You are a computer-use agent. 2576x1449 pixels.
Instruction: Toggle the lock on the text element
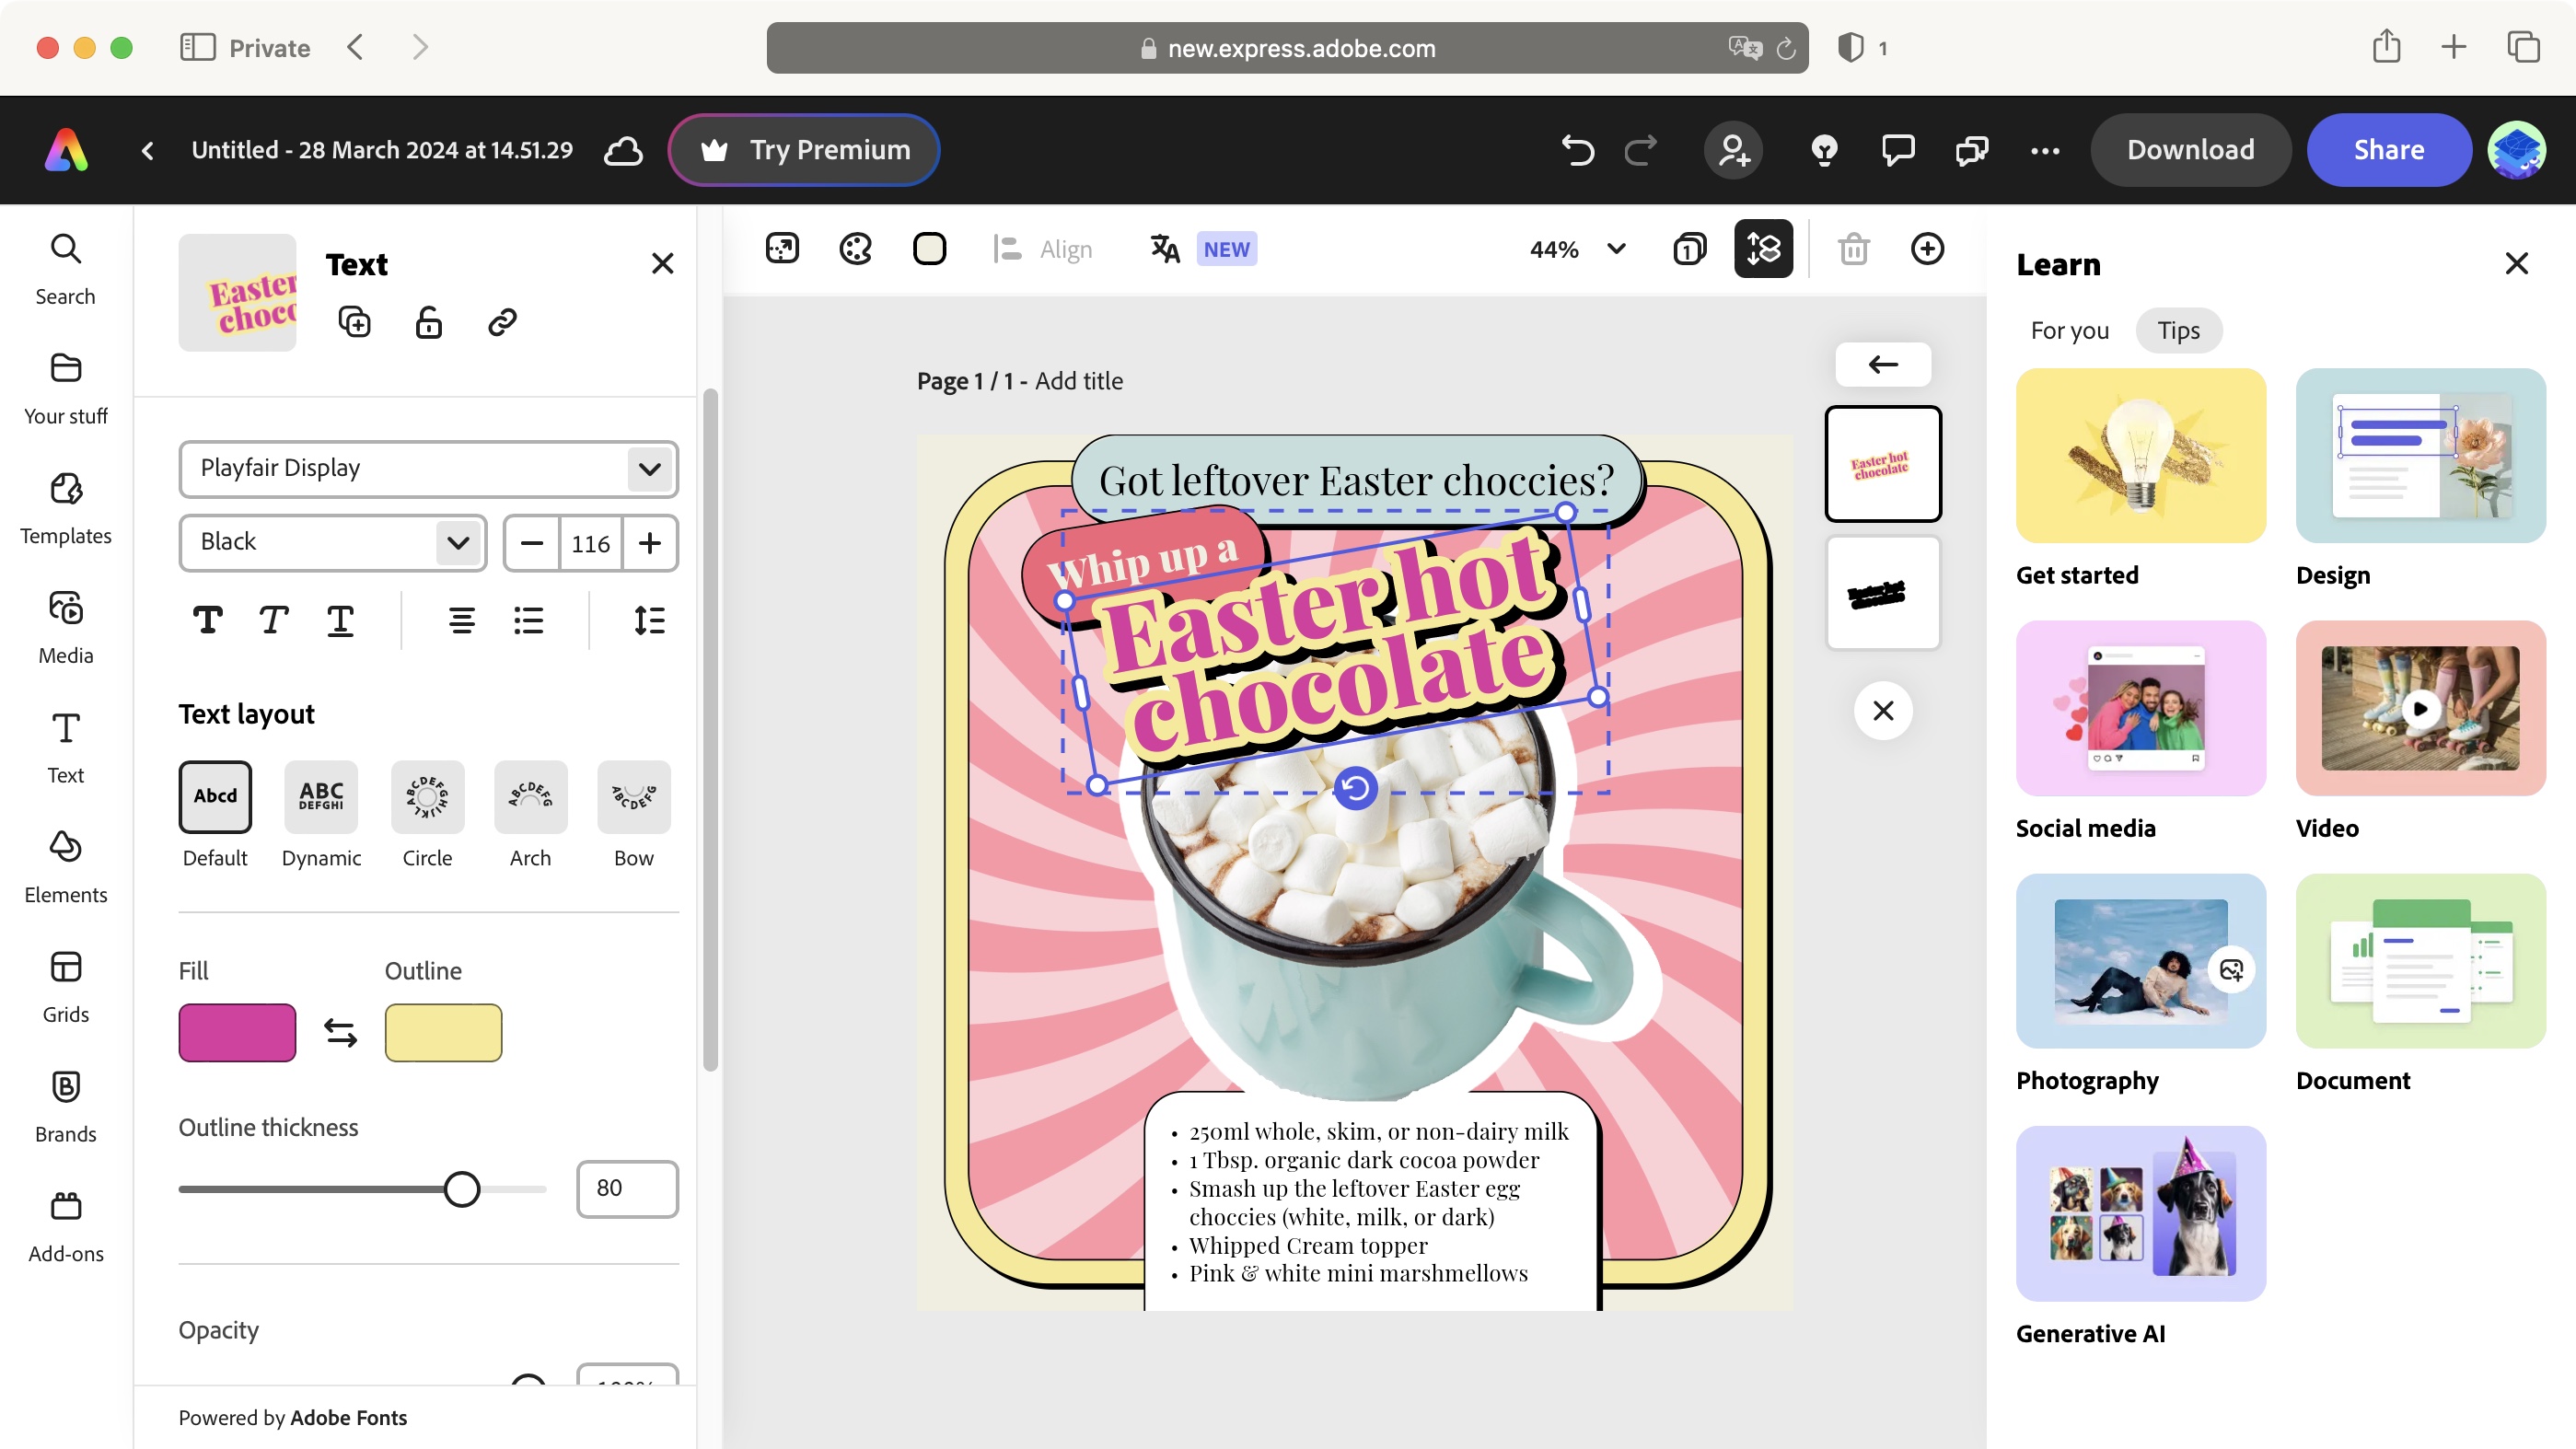click(x=428, y=322)
